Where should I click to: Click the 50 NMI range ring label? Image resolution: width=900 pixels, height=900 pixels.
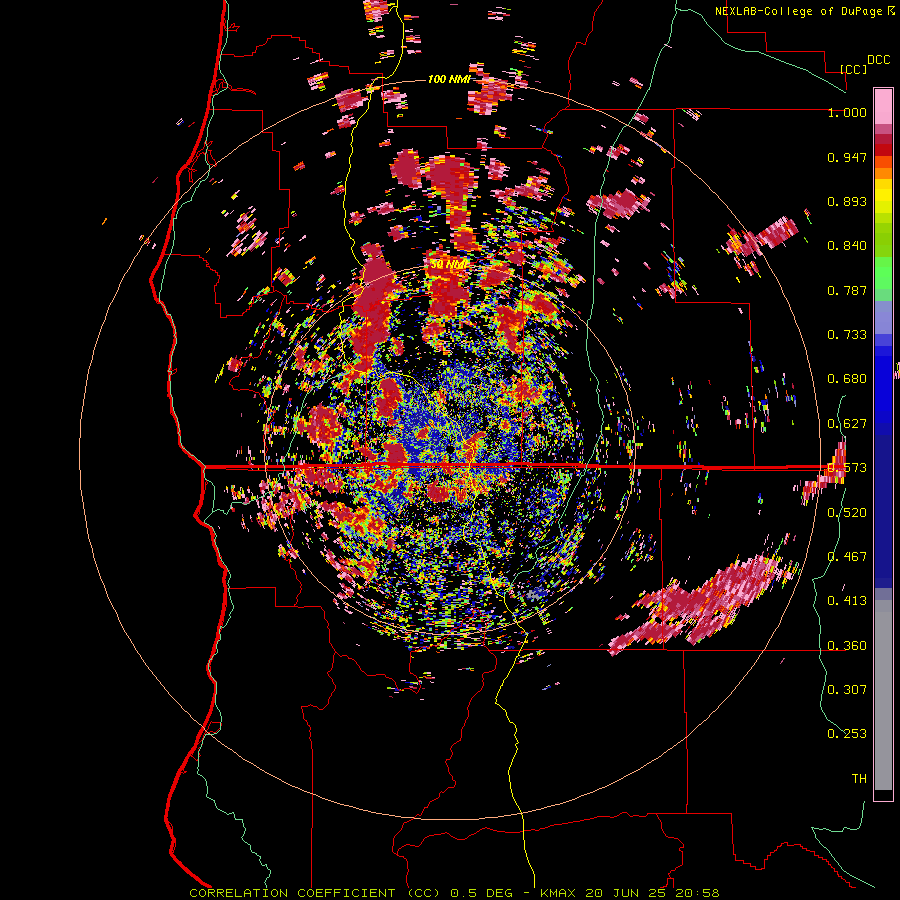click(x=449, y=265)
